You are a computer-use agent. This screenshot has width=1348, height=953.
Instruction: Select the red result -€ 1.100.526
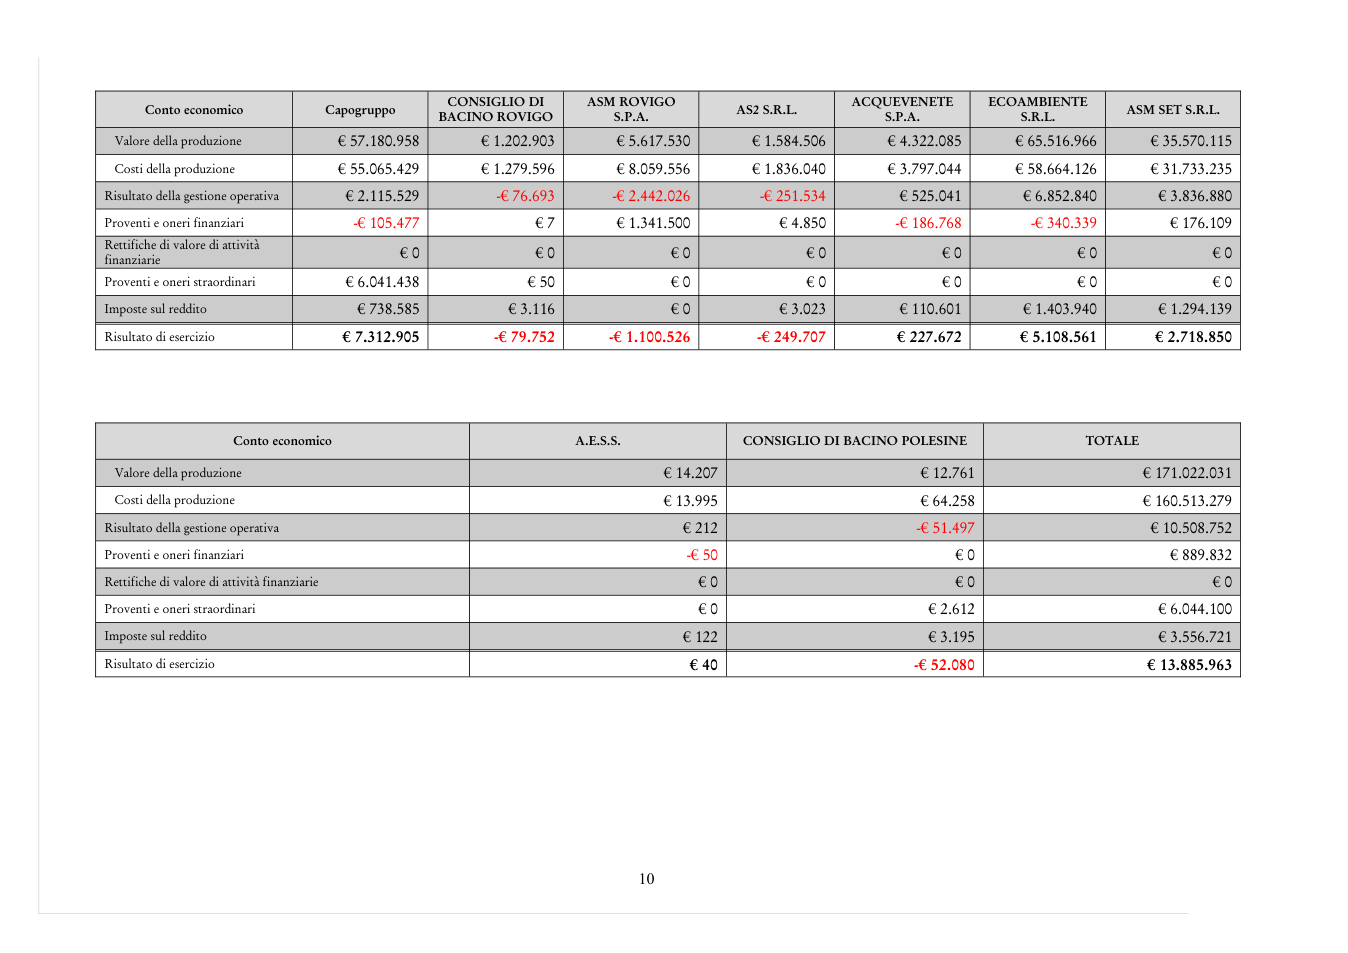[649, 337]
